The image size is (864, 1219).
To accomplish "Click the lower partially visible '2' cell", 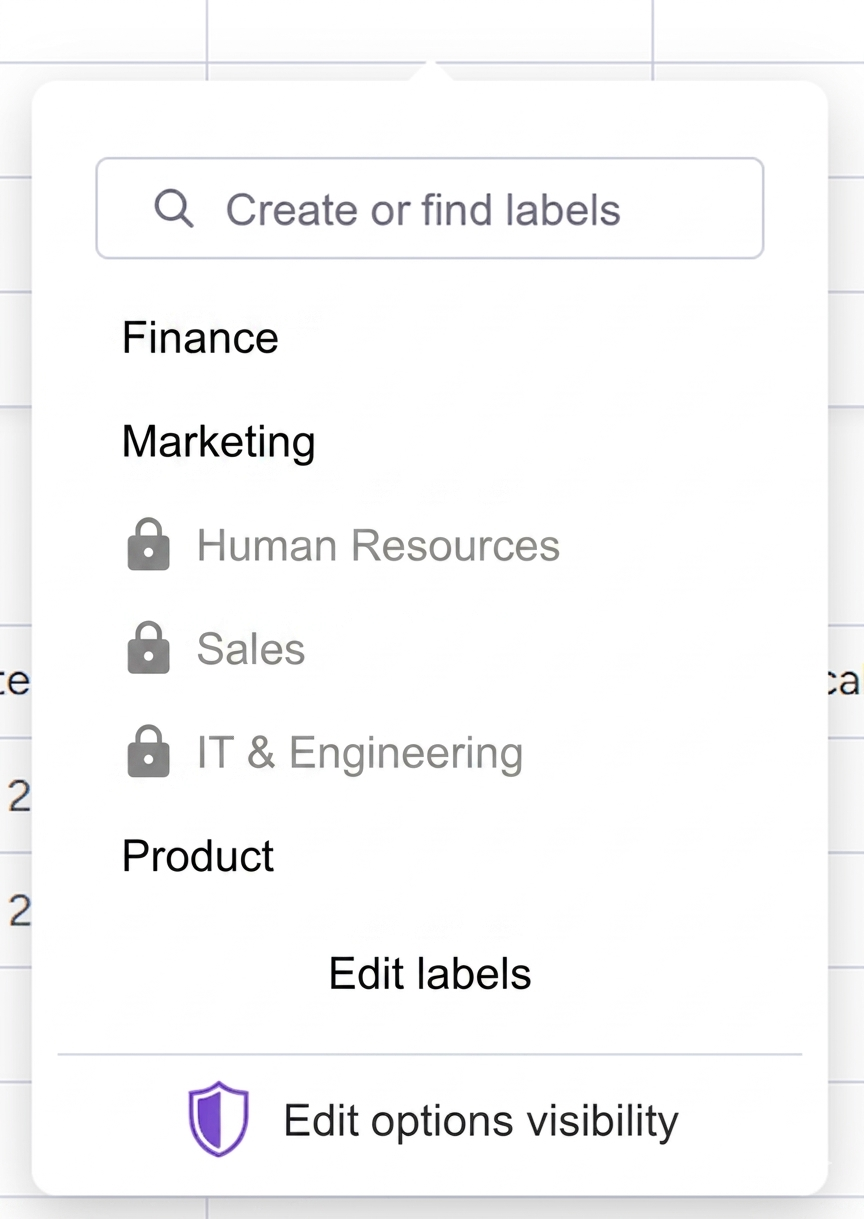I will [x=17, y=910].
